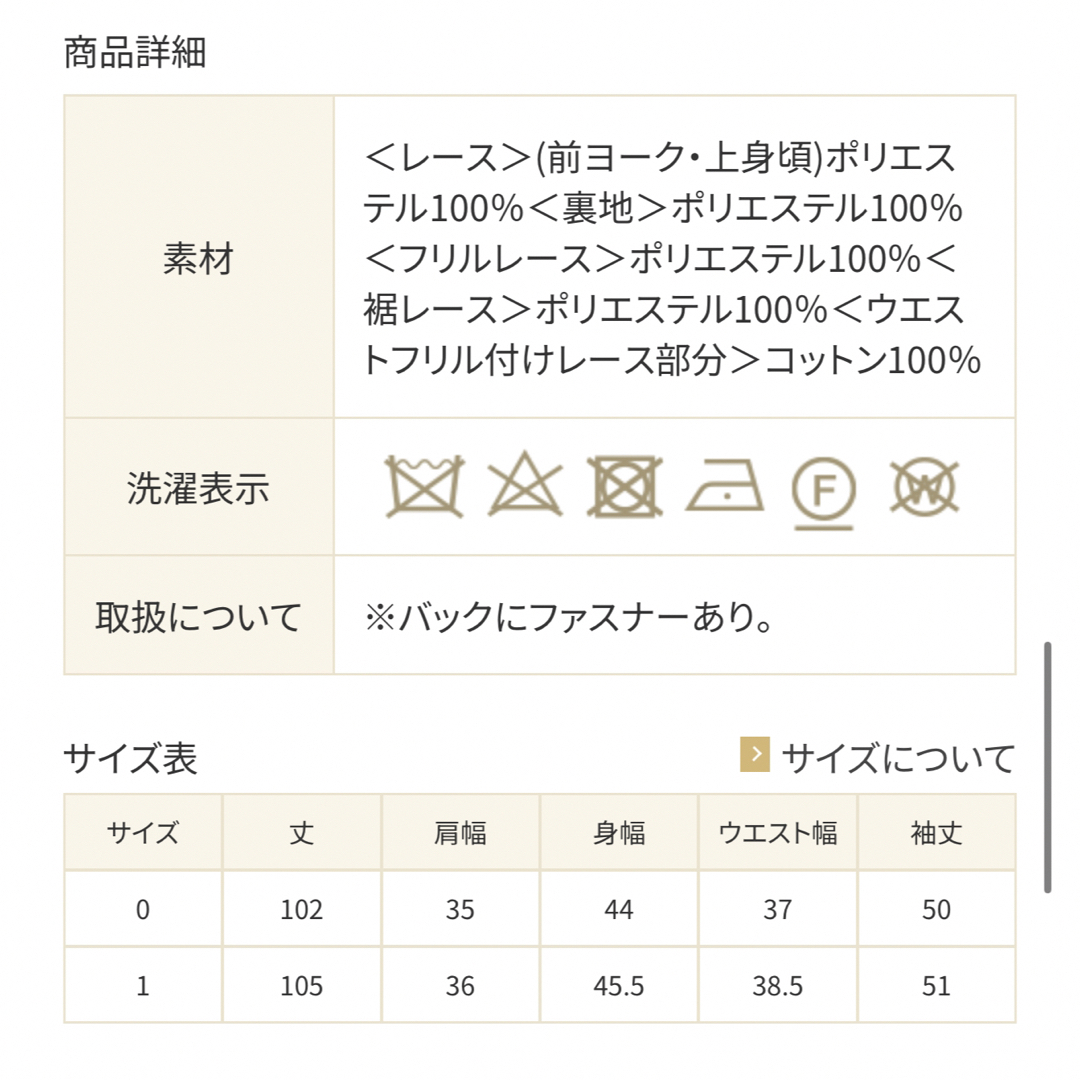This screenshot has width=1080, height=1080.
Task: Click the do-not-wash laundry symbol
Action: tap(424, 486)
